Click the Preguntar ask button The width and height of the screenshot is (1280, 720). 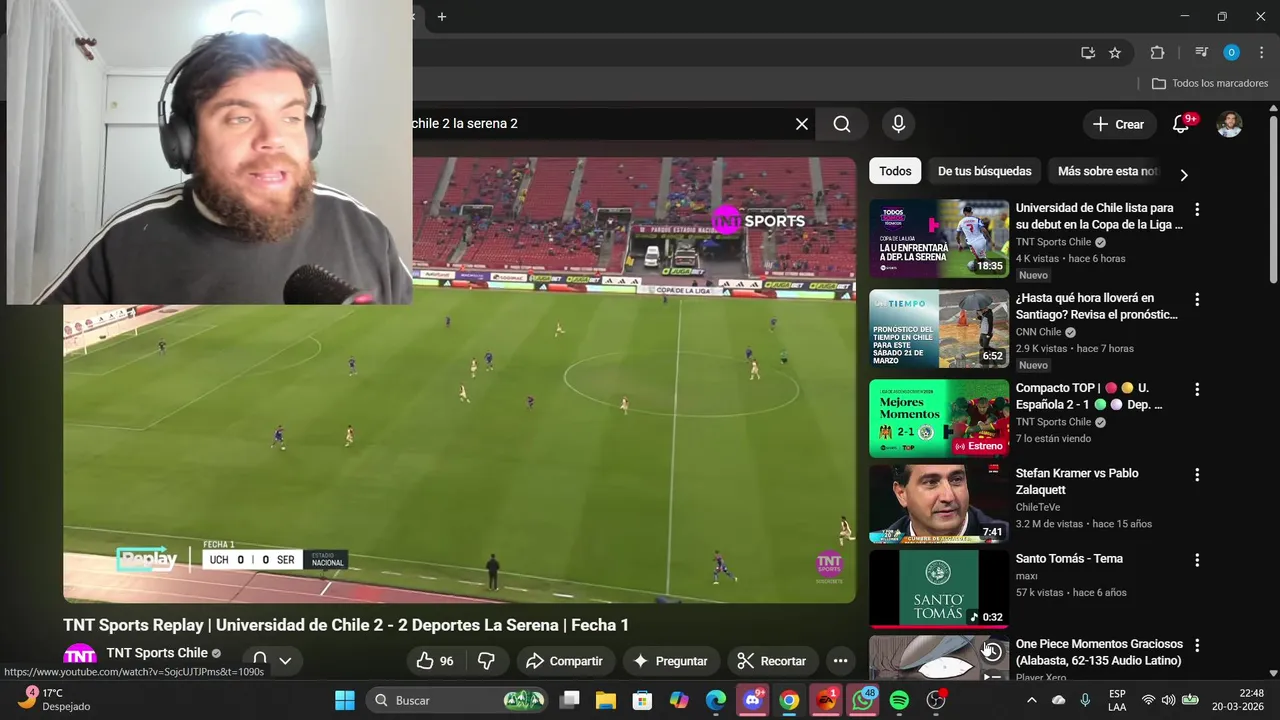point(670,661)
